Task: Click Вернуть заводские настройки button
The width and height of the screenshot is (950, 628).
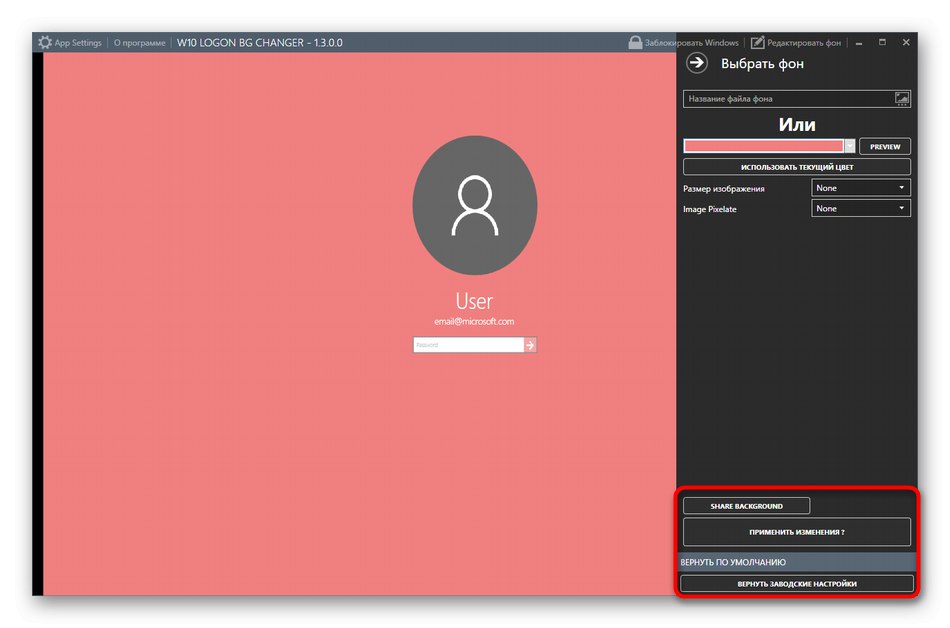Action: click(797, 584)
